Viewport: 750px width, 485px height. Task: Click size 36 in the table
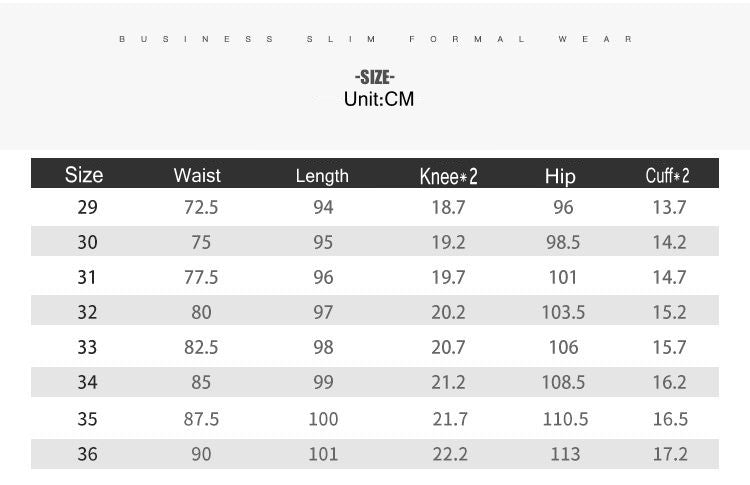pyautogui.click(x=88, y=454)
